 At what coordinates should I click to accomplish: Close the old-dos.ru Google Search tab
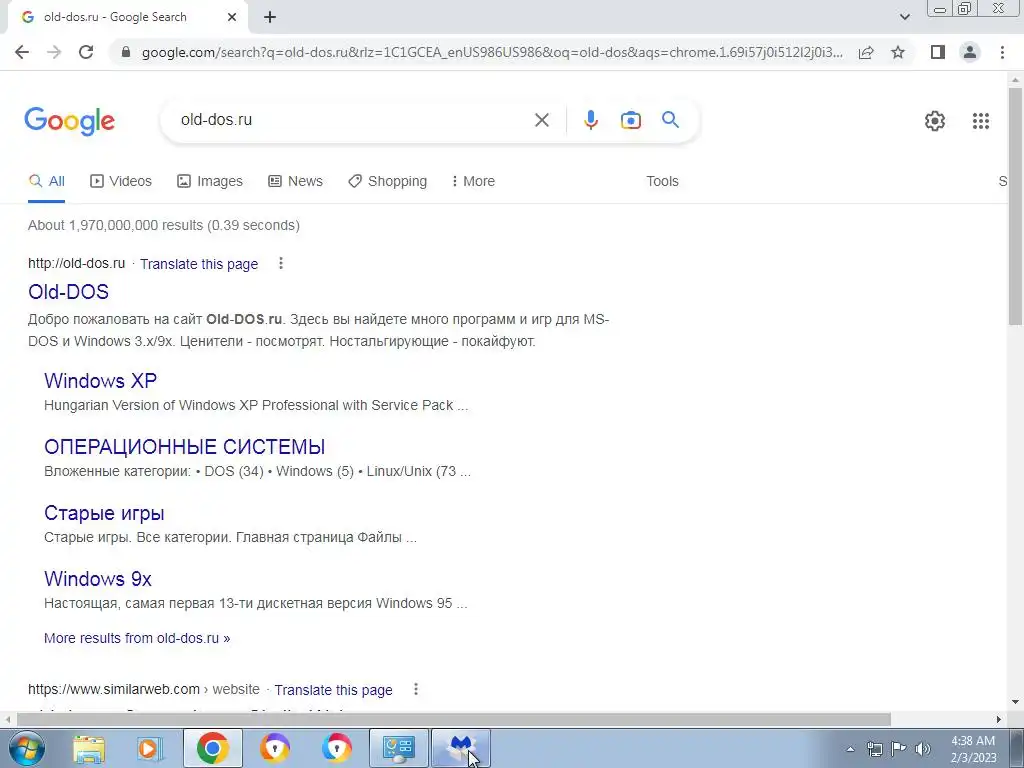click(232, 17)
